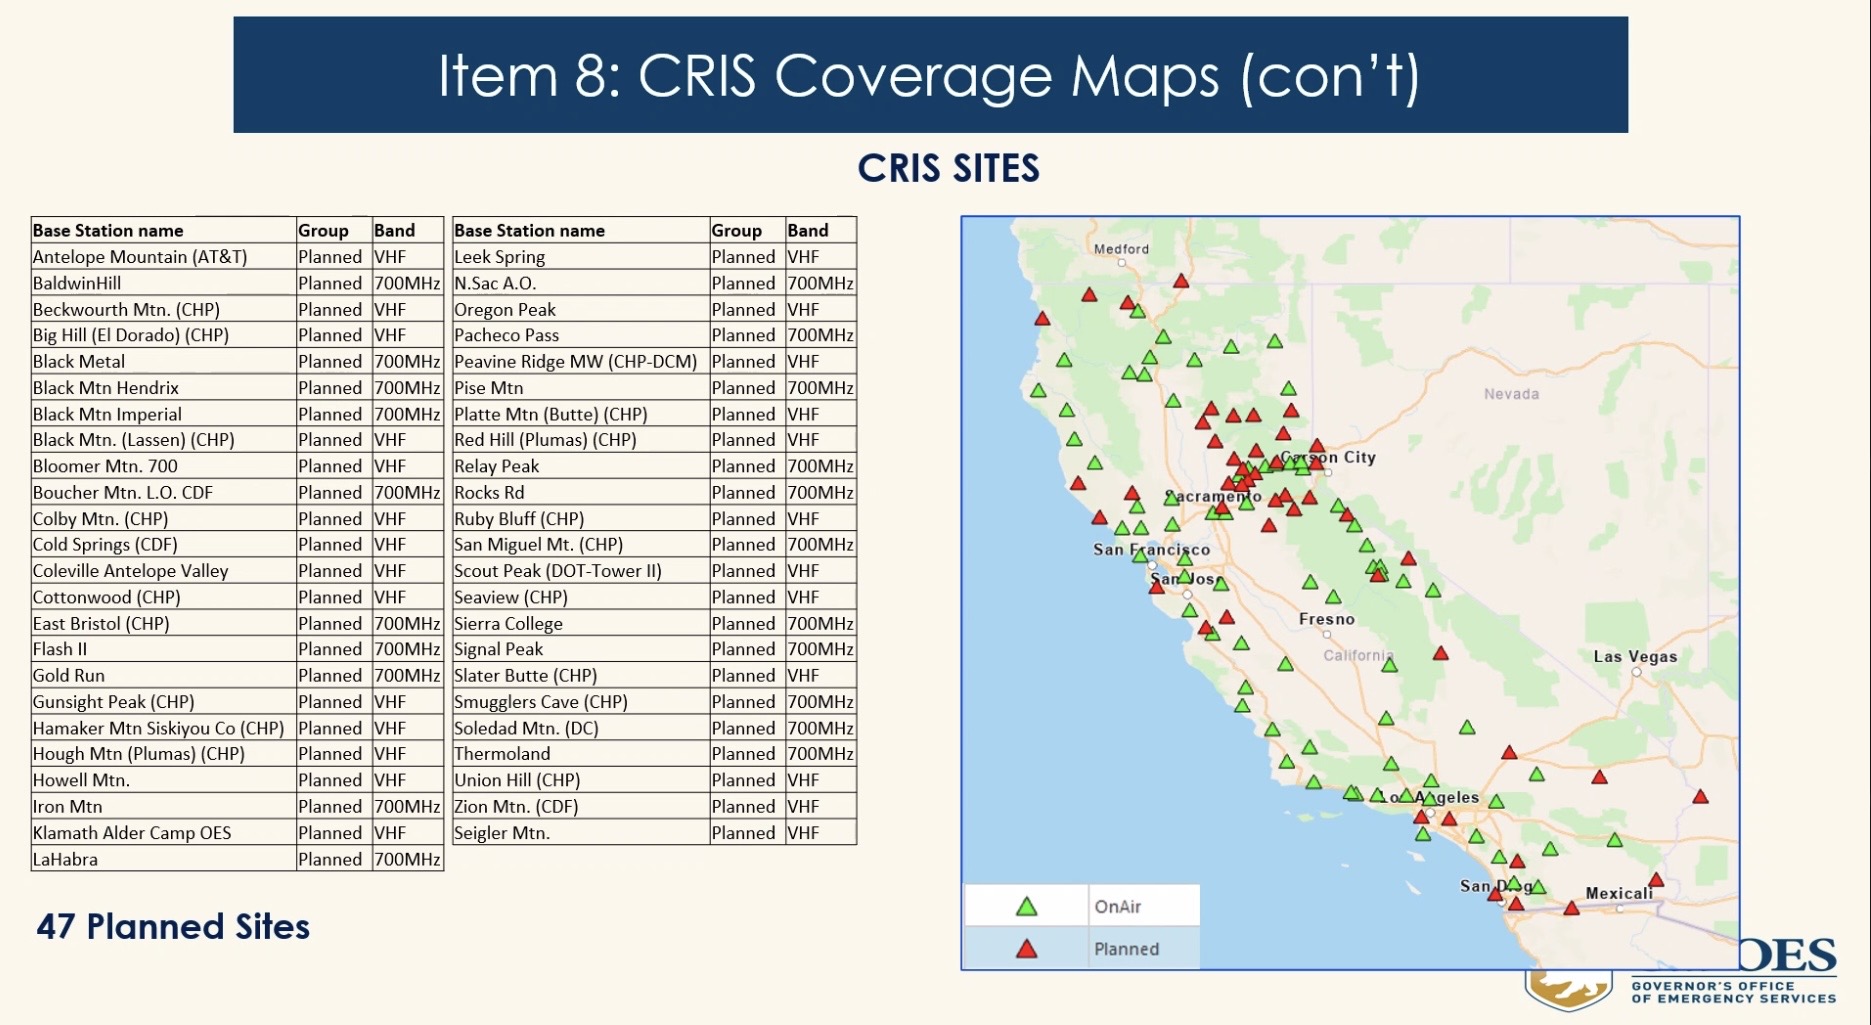Click the Cal OES bear emblem logo
The image size is (1871, 1025).
(1567, 989)
